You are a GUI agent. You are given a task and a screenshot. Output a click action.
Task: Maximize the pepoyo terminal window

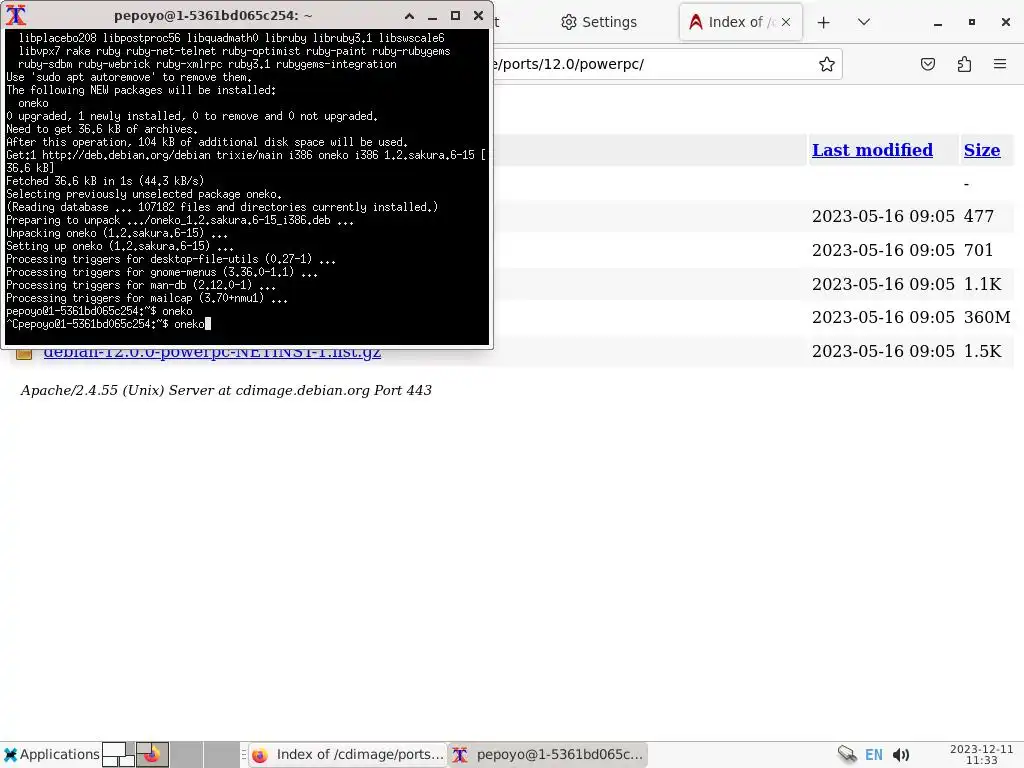(x=455, y=16)
